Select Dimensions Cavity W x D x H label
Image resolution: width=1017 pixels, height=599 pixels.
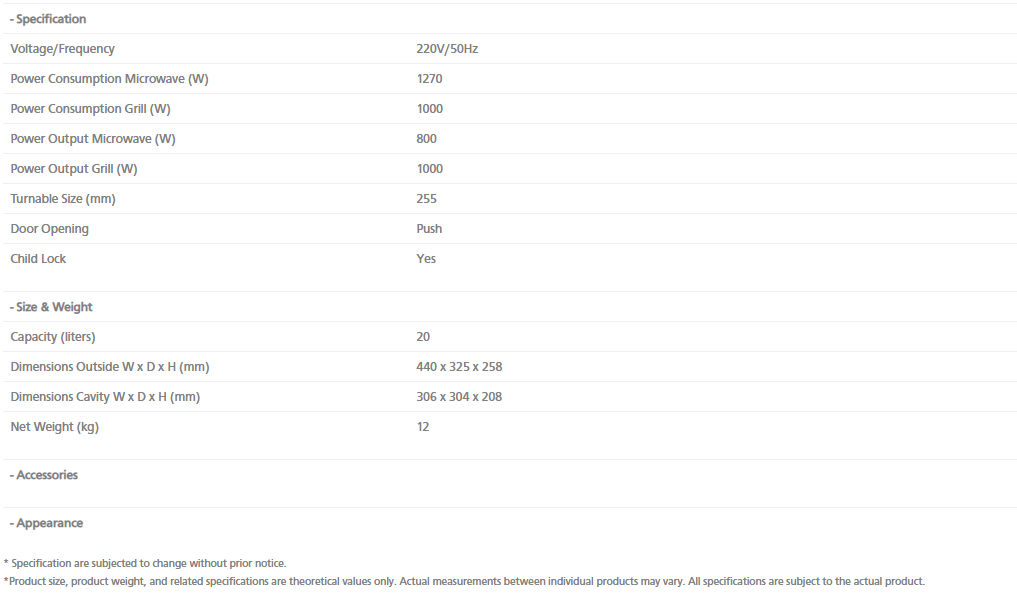tap(105, 396)
